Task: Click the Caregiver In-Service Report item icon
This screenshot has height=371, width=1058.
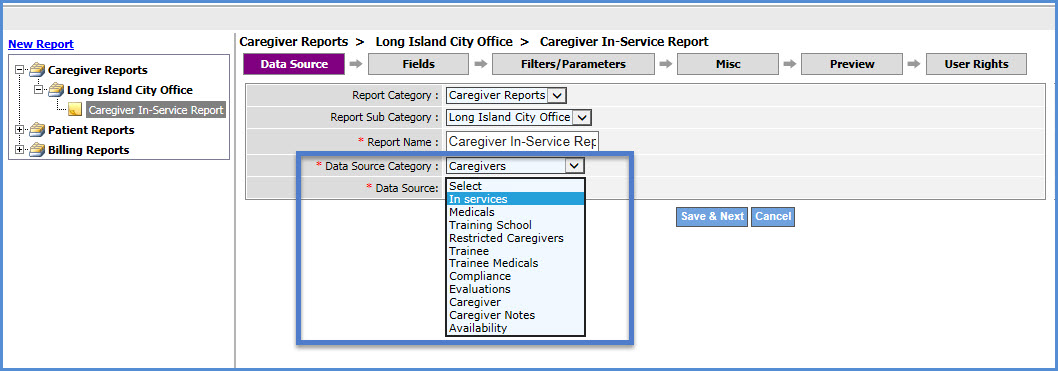Action: coord(76,110)
